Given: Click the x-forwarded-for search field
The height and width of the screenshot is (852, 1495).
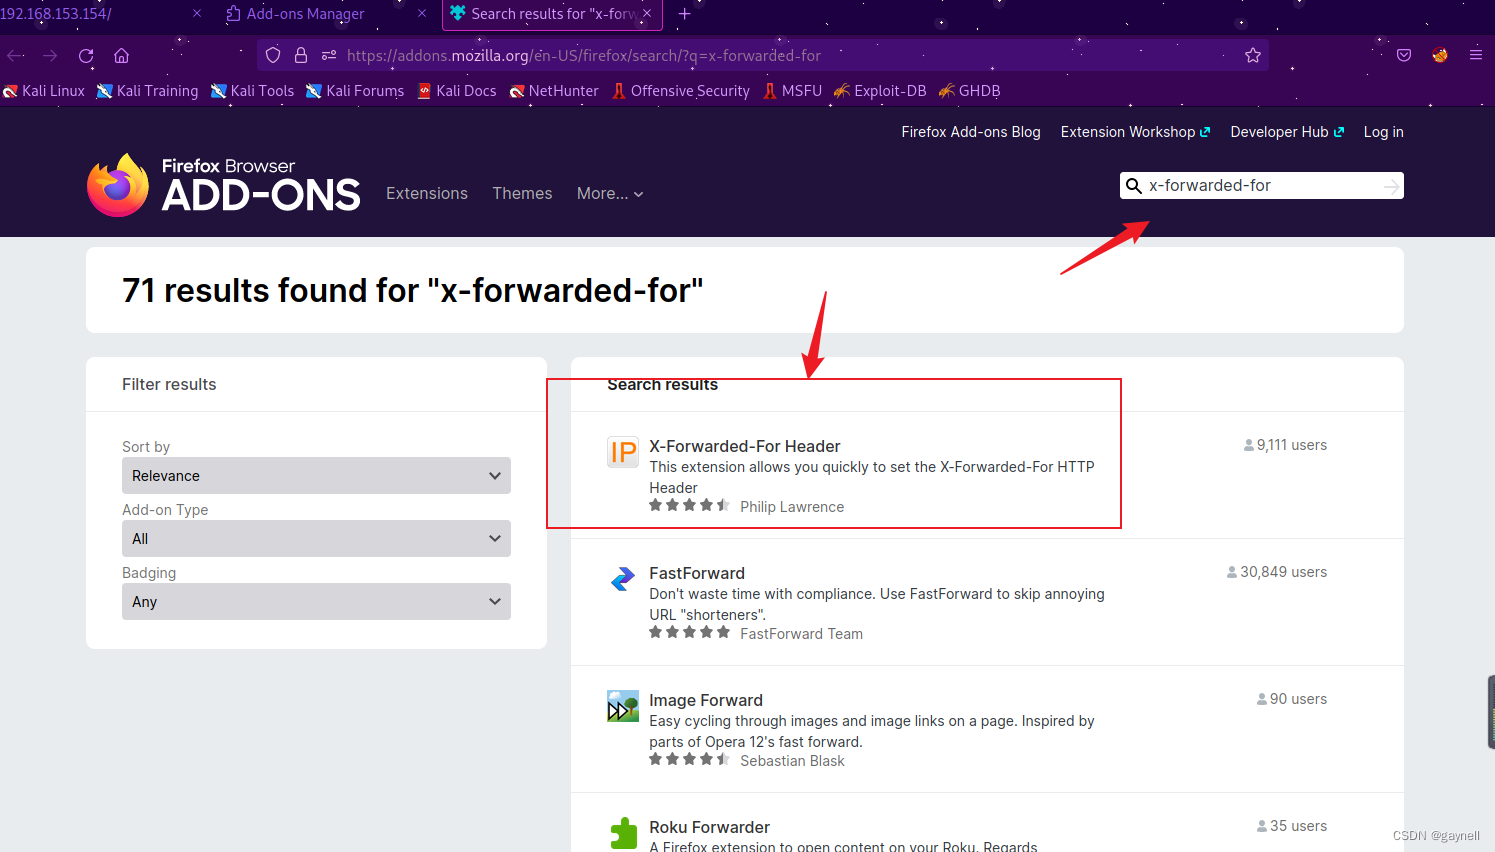Looking at the screenshot, I should [x=1262, y=186].
